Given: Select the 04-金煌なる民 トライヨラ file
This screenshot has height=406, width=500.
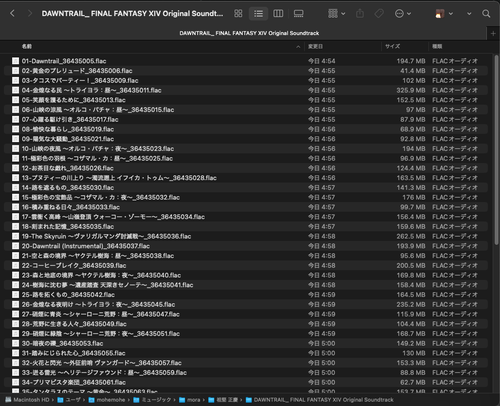Looking at the screenshot, I should click(x=246, y=90).
